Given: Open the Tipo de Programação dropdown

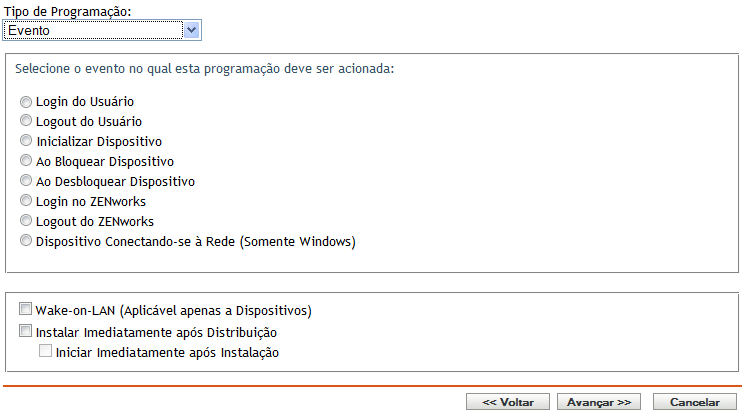Looking at the screenshot, I should click(95, 31).
